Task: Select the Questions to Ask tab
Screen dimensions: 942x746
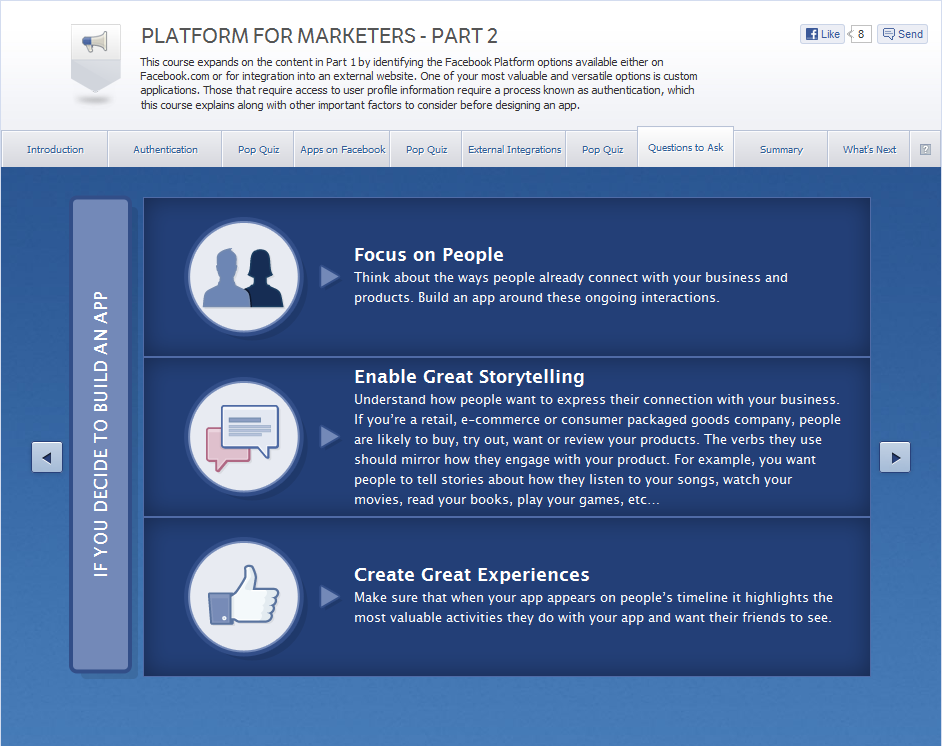Action: (685, 147)
